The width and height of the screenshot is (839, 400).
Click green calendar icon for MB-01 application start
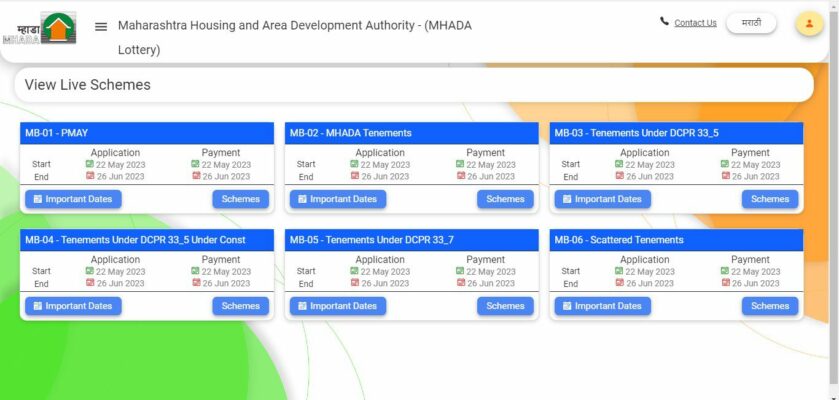[x=89, y=164]
